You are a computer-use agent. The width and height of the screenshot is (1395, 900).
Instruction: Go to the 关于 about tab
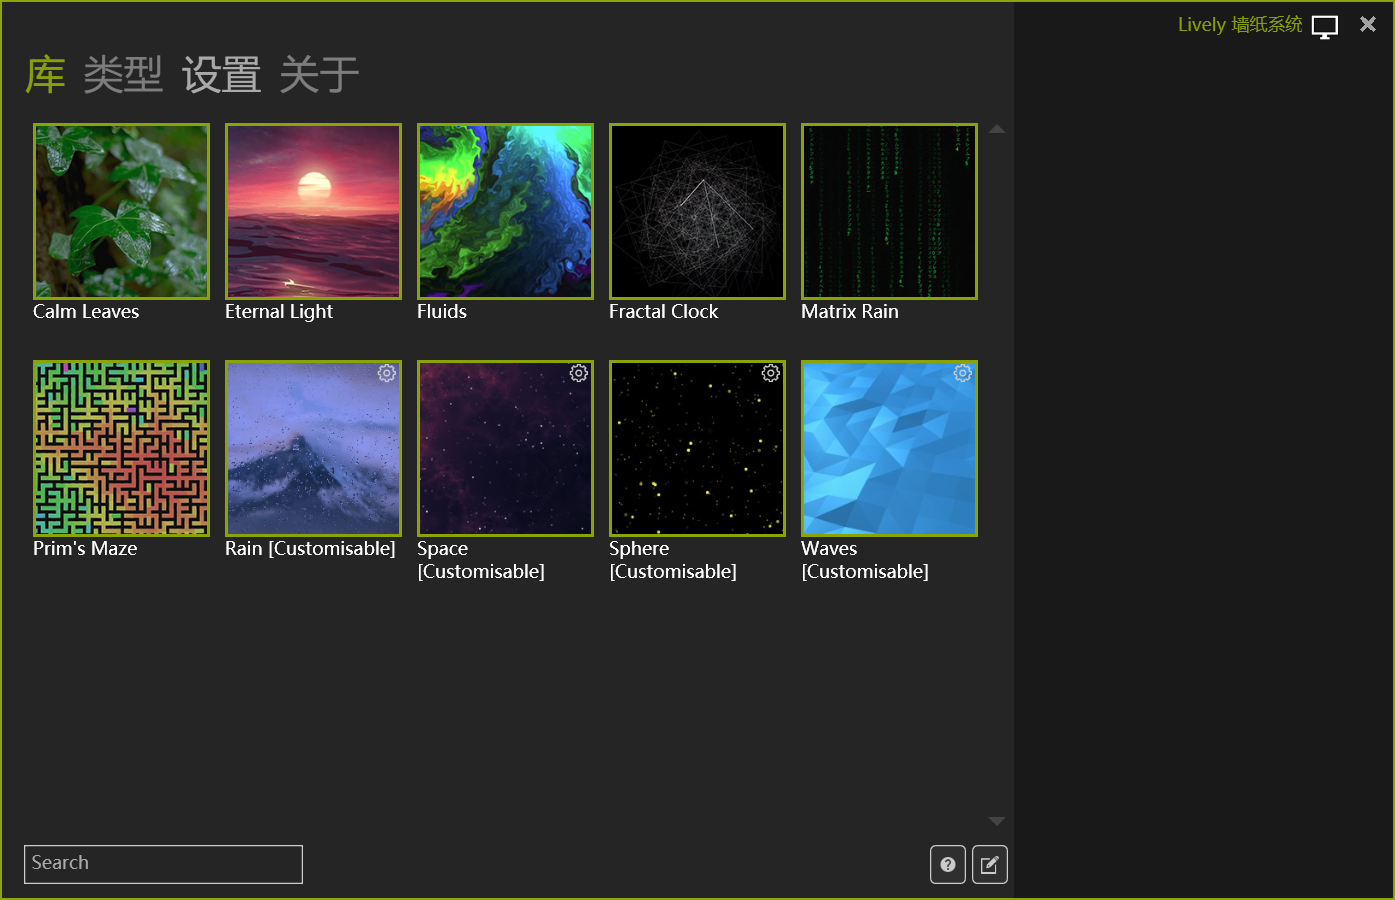pos(319,75)
